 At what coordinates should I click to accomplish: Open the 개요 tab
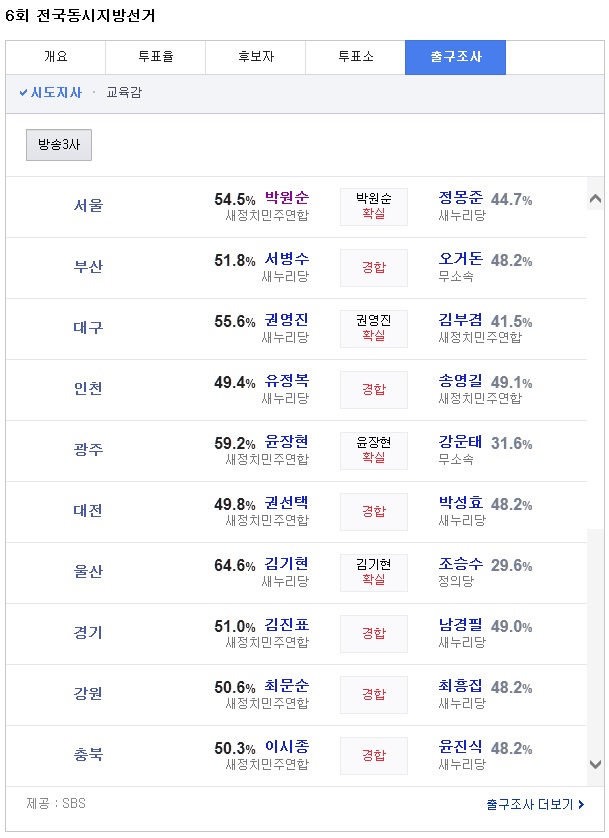(x=56, y=57)
